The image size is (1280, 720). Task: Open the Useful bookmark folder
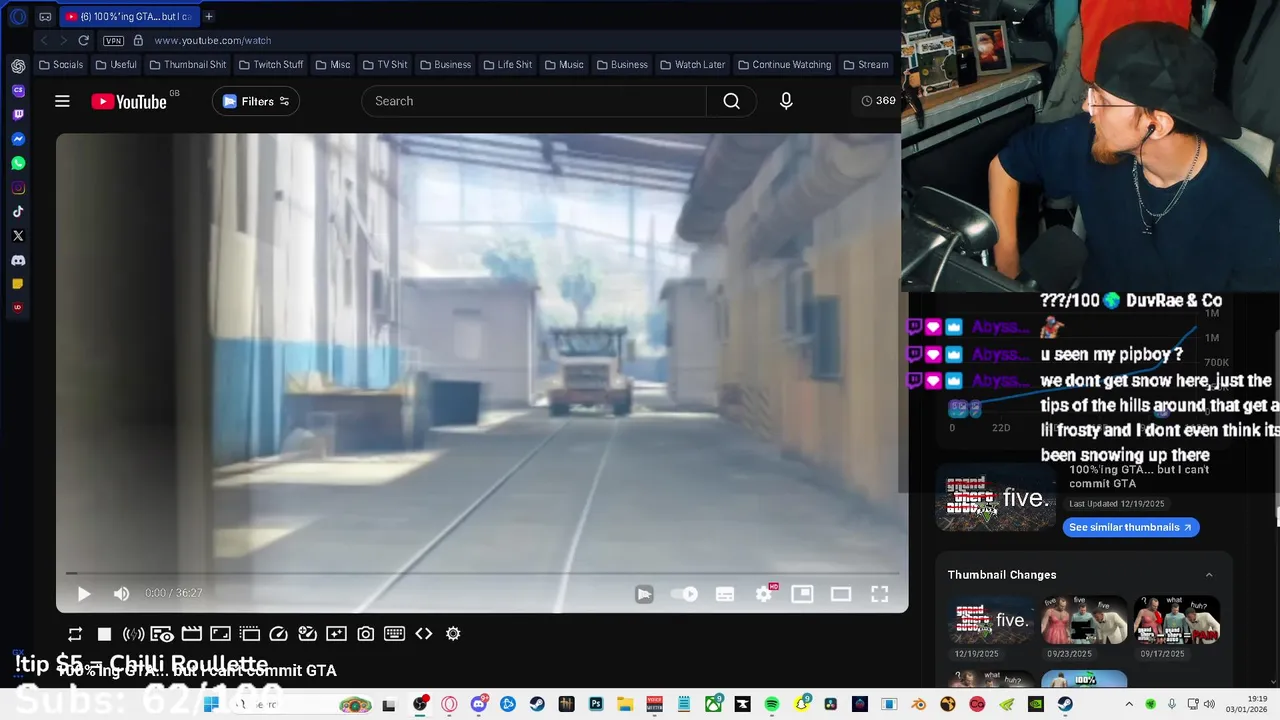pyautogui.click(x=116, y=65)
